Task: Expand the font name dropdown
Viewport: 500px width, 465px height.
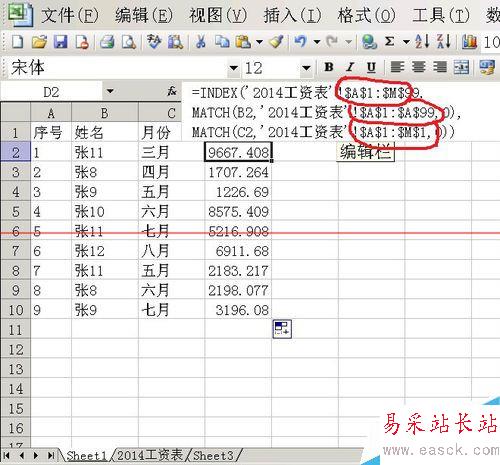Action: pos(234,68)
